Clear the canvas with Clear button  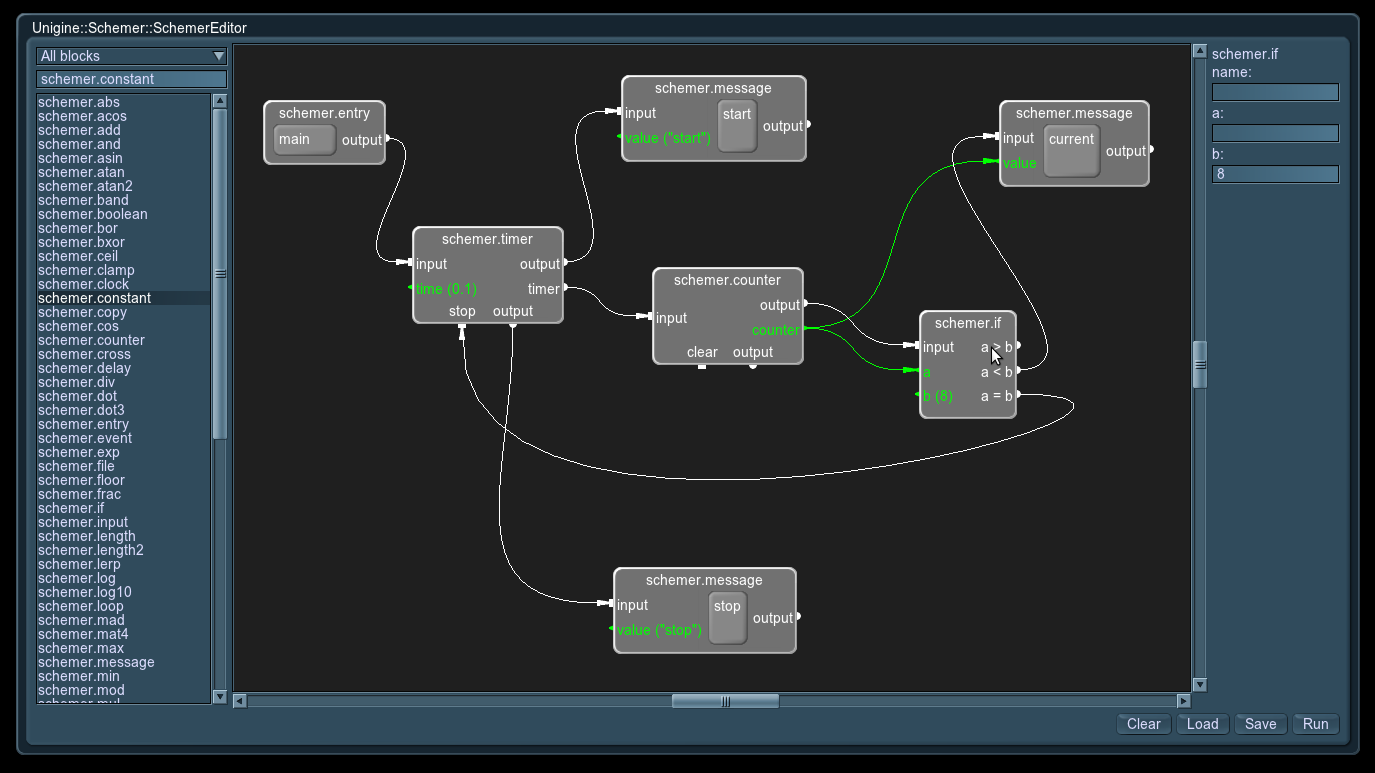1143,724
